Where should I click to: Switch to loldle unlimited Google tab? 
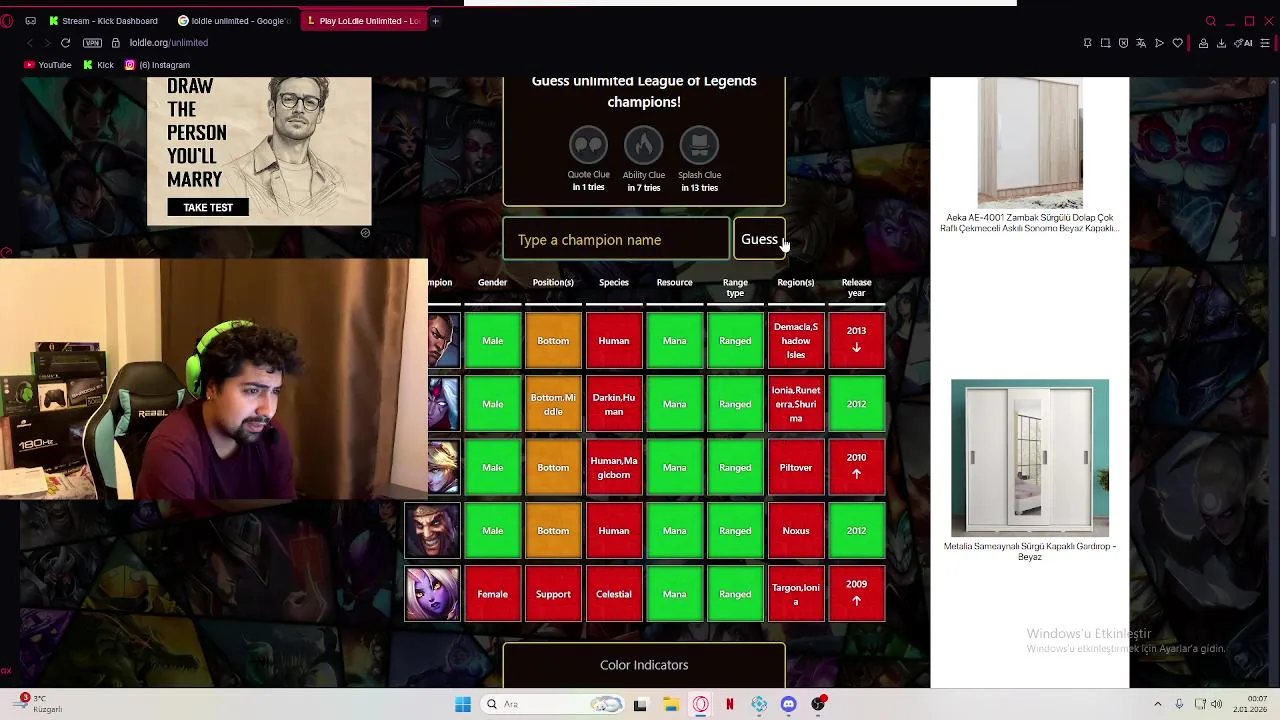[x=234, y=20]
